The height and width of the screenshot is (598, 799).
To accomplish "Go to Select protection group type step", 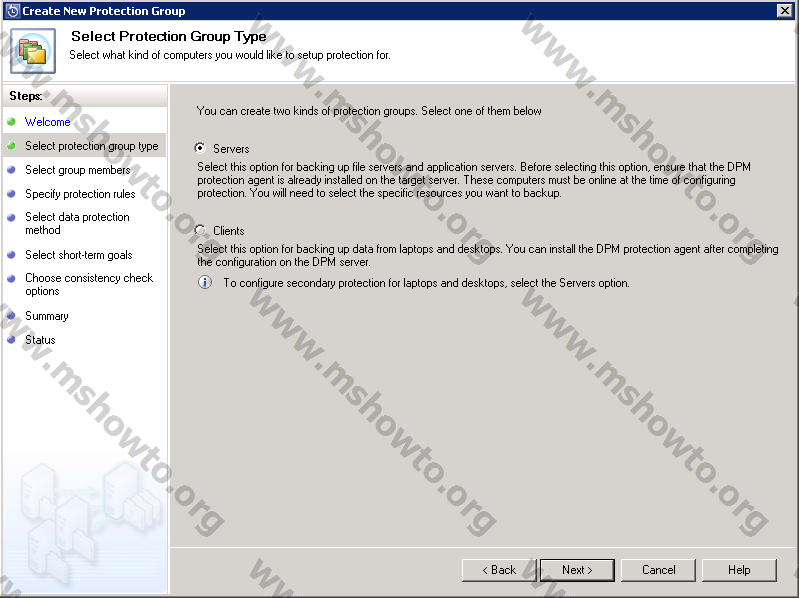I will point(91,146).
